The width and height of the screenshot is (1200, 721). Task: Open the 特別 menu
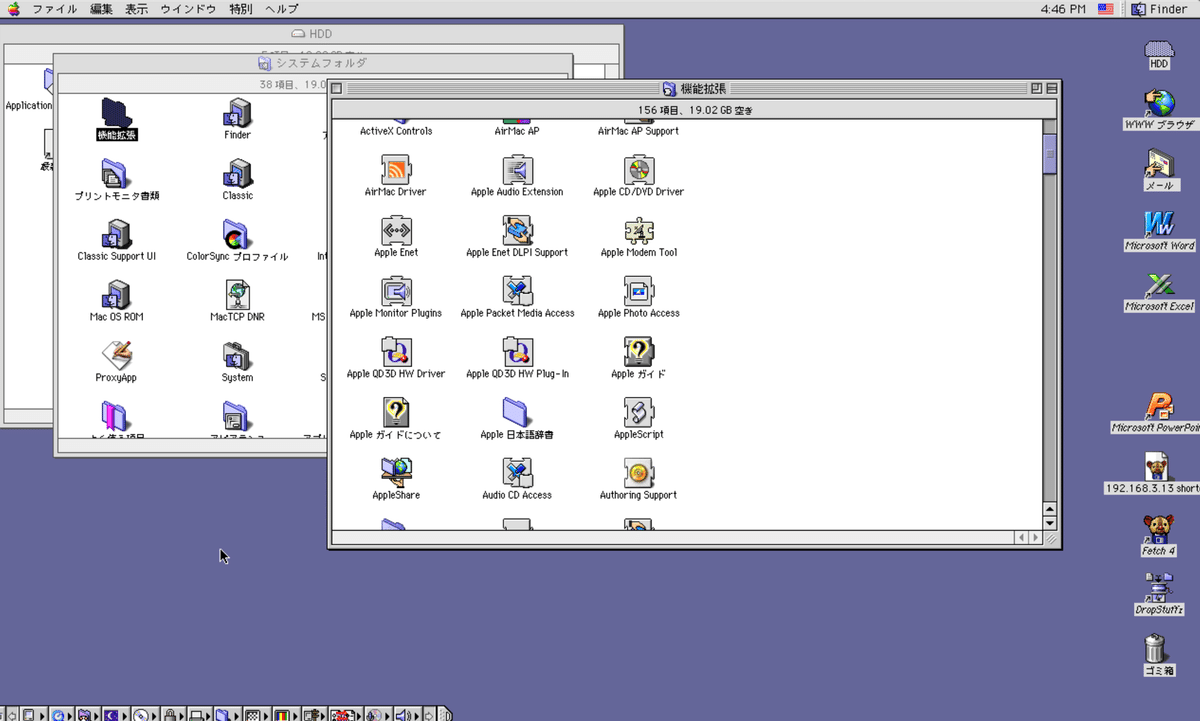coord(240,9)
